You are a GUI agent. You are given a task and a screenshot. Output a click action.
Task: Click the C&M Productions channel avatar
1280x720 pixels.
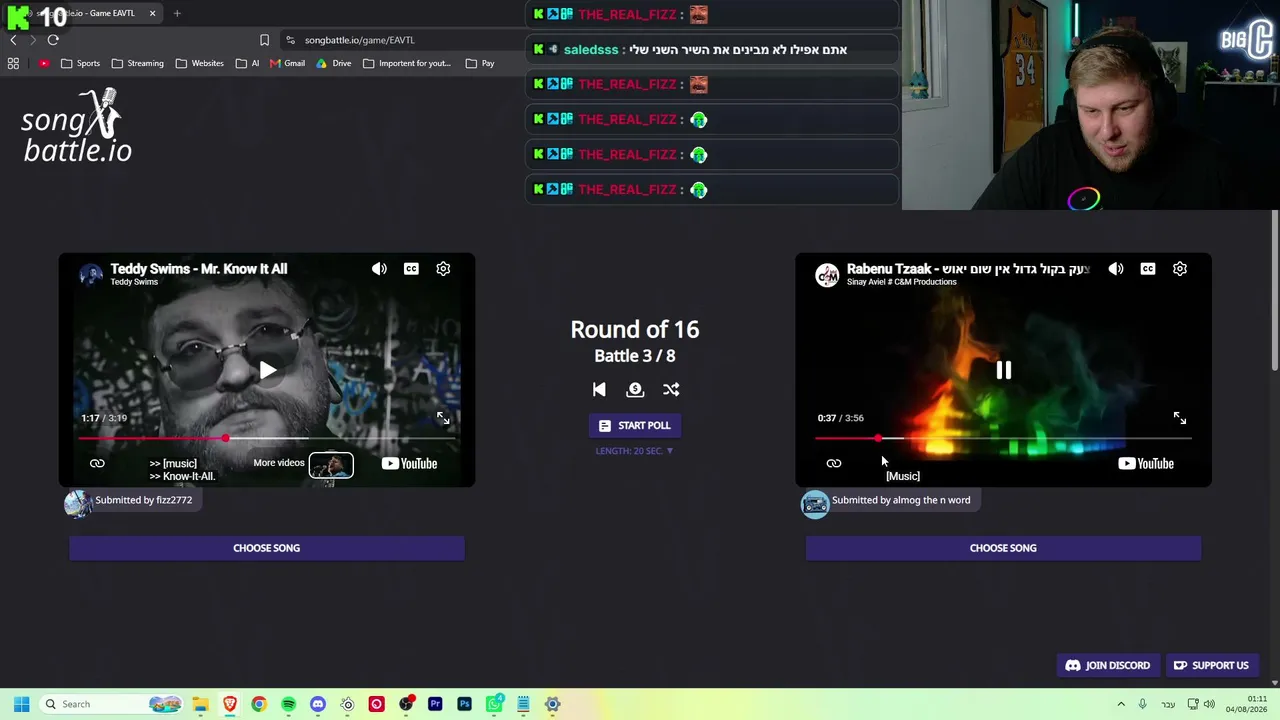click(827, 275)
